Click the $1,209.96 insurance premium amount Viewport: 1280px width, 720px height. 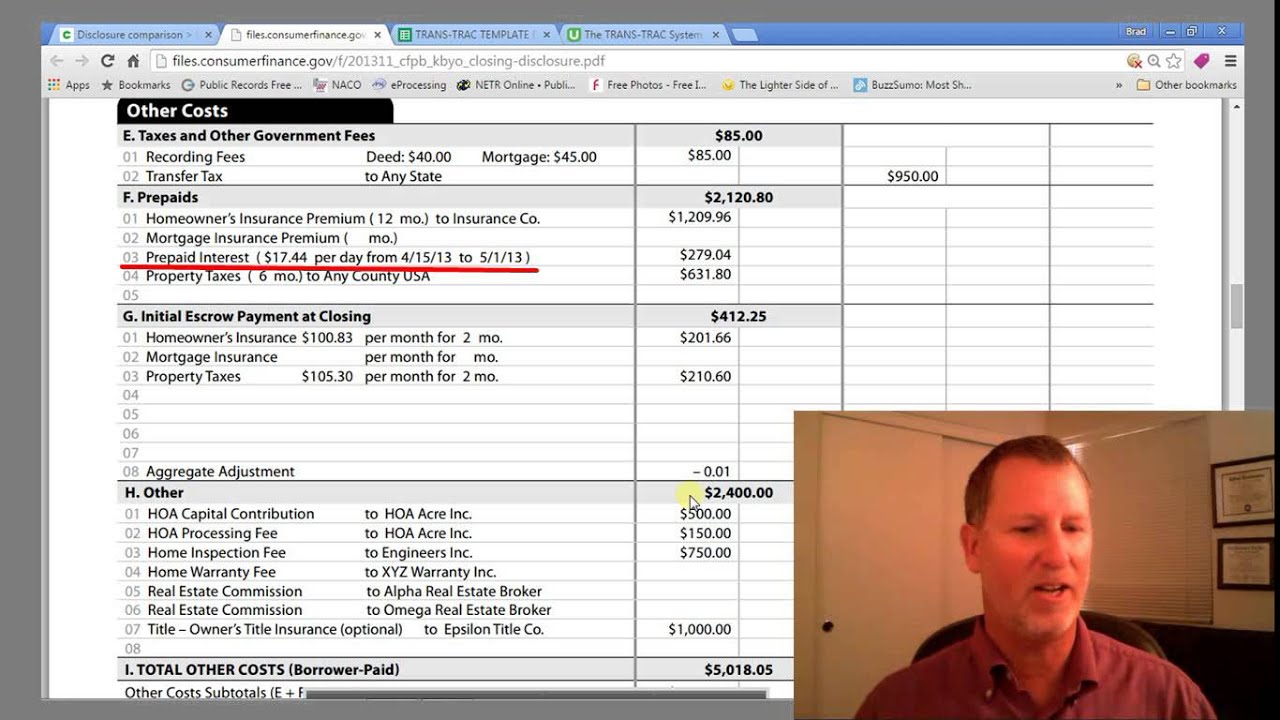700,217
